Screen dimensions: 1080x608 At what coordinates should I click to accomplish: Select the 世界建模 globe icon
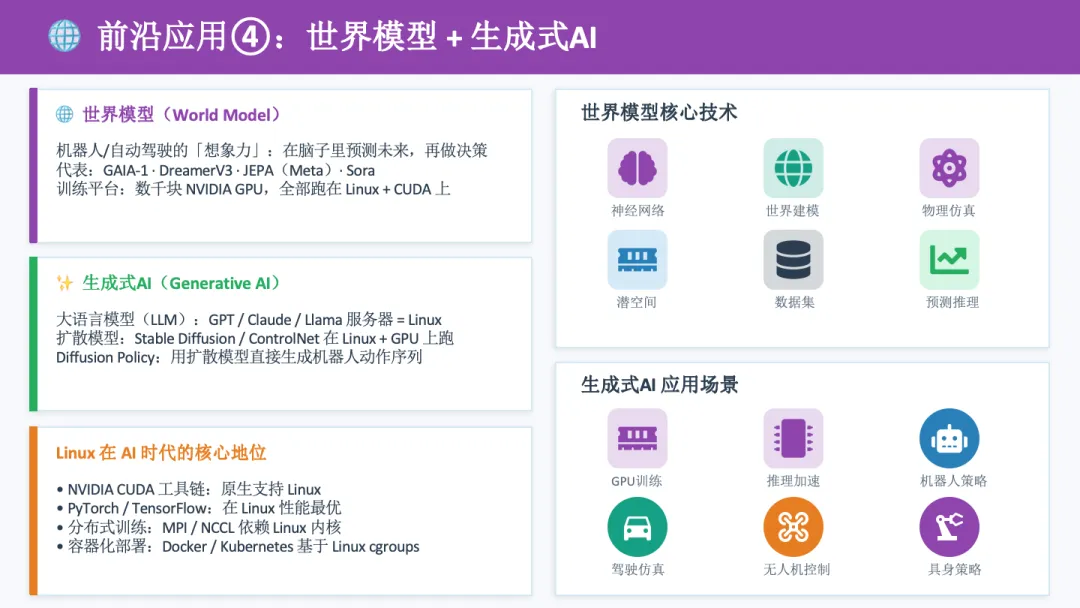click(x=793, y=168)
